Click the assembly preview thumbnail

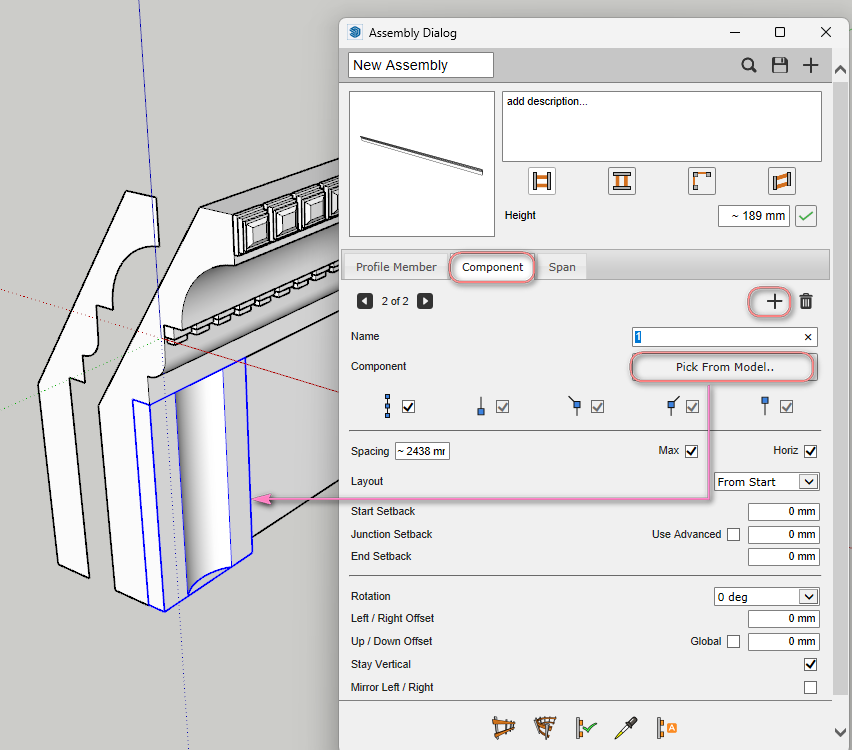click(422, 164)
